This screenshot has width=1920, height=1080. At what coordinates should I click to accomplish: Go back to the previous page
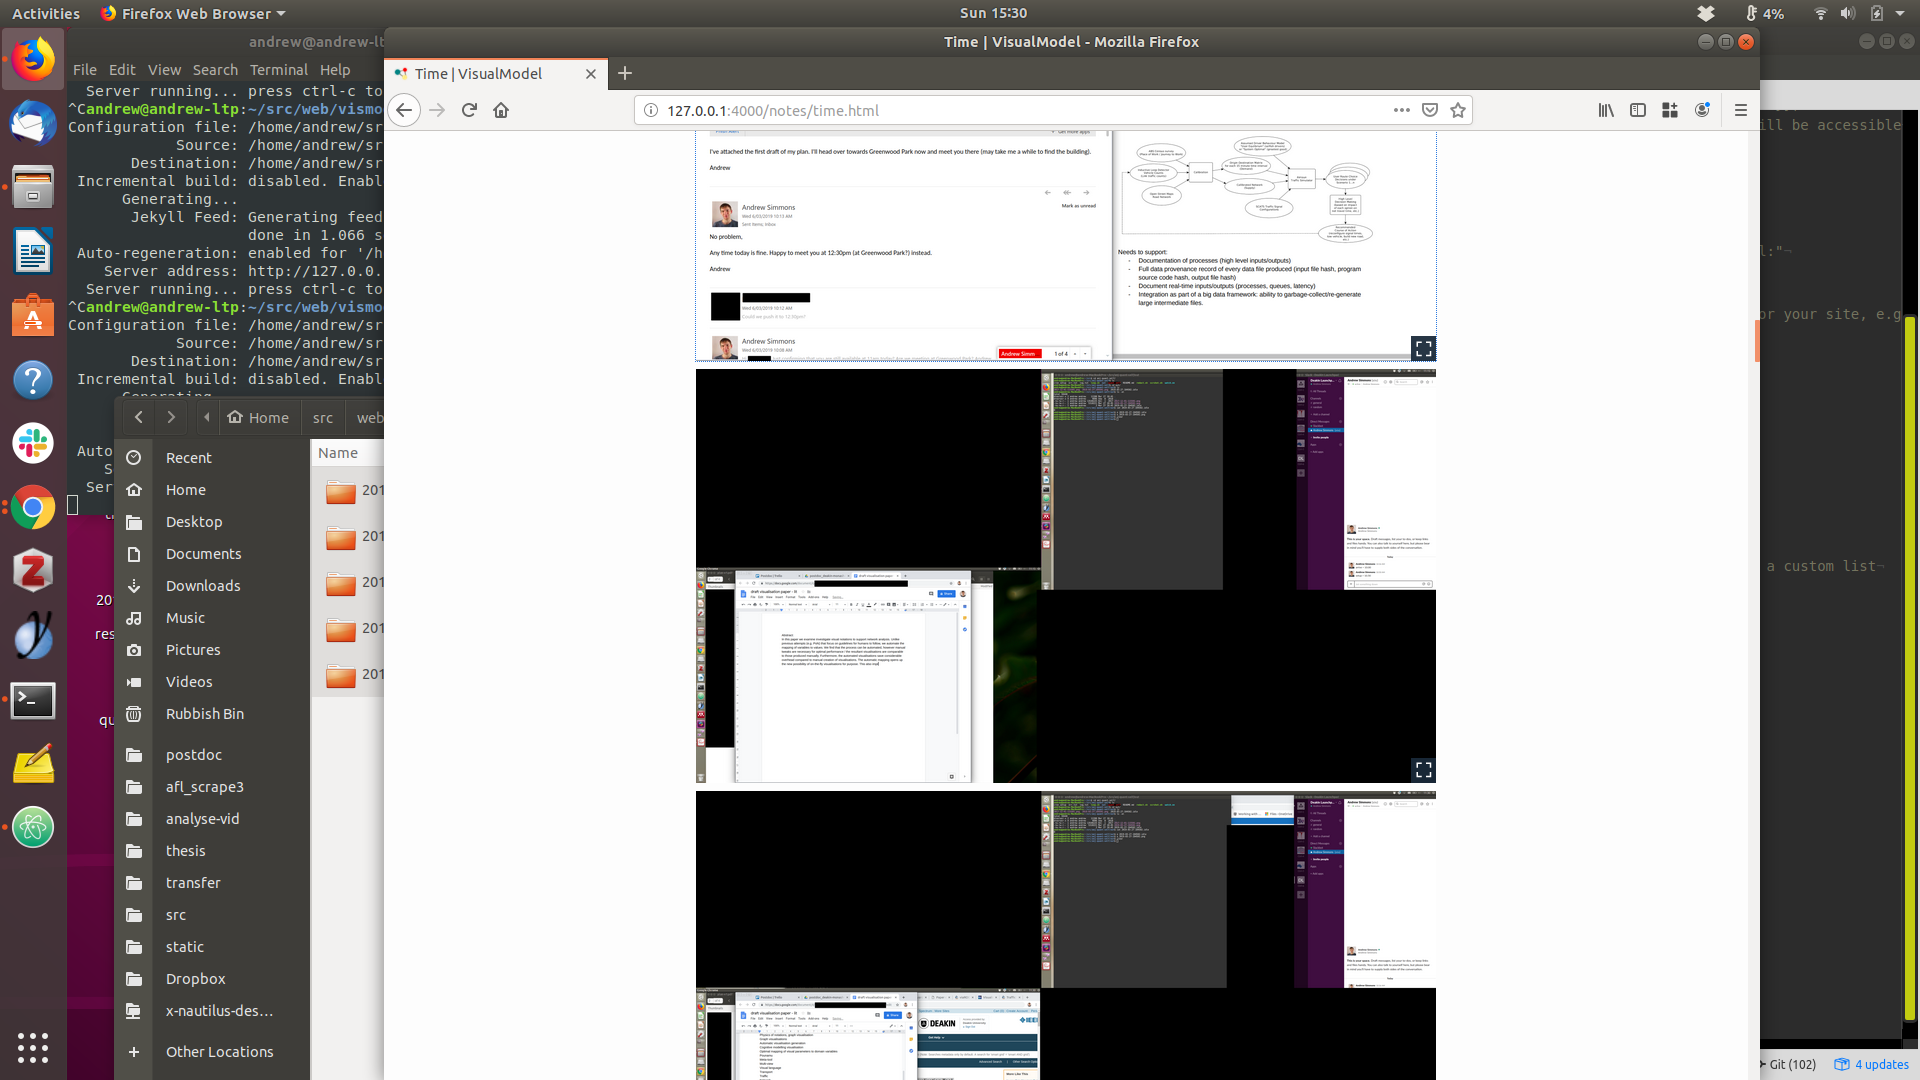pyautogui.click(x=404, y=110)
